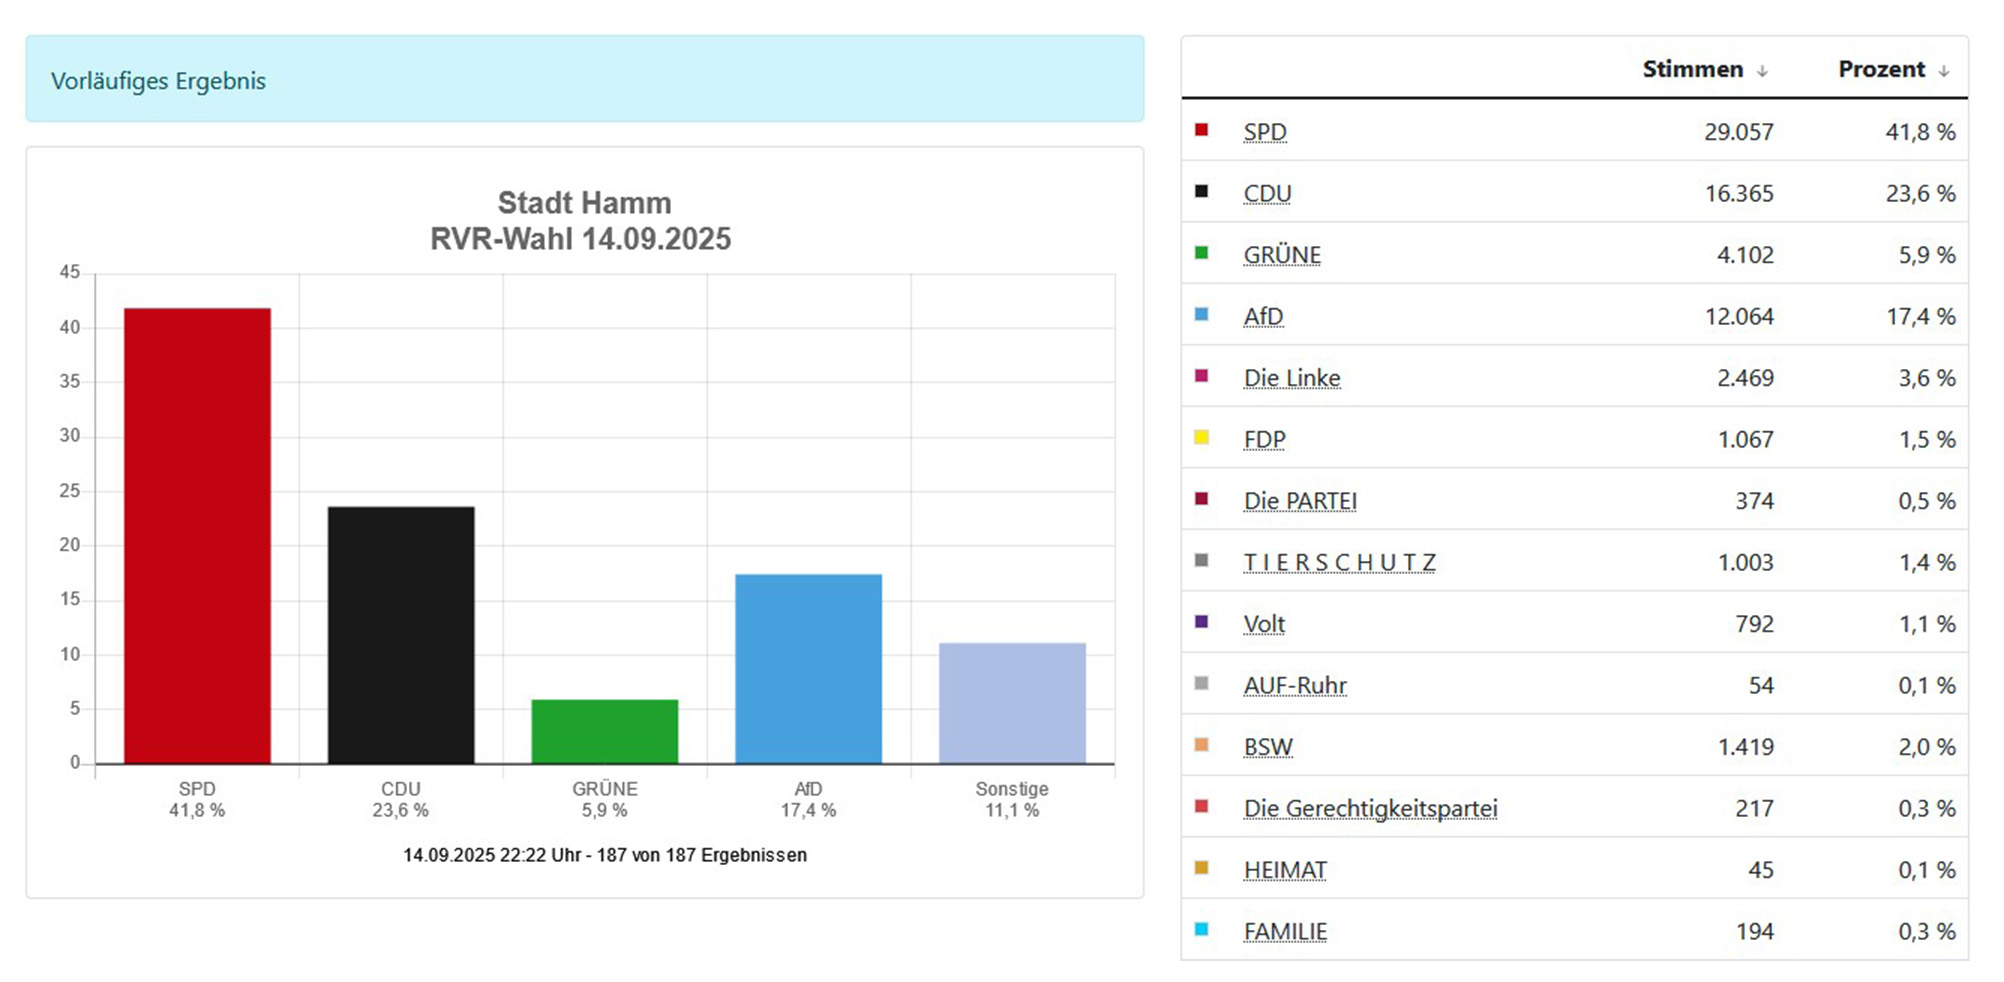Image resolution: width=2004 pixels, height=982 pixels.
Task: Click the Die PARTEI vote count 374
Action: click(x=1755, y=501)
